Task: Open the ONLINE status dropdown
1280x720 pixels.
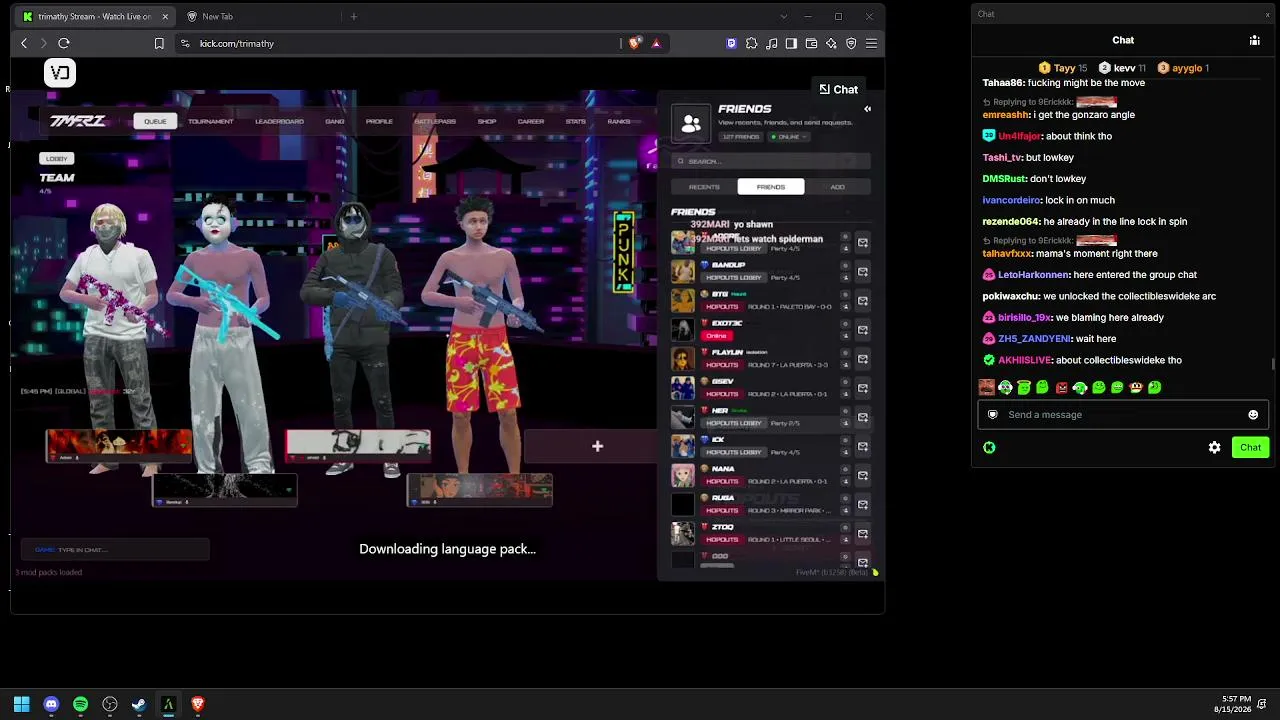Action: [789, 137]
